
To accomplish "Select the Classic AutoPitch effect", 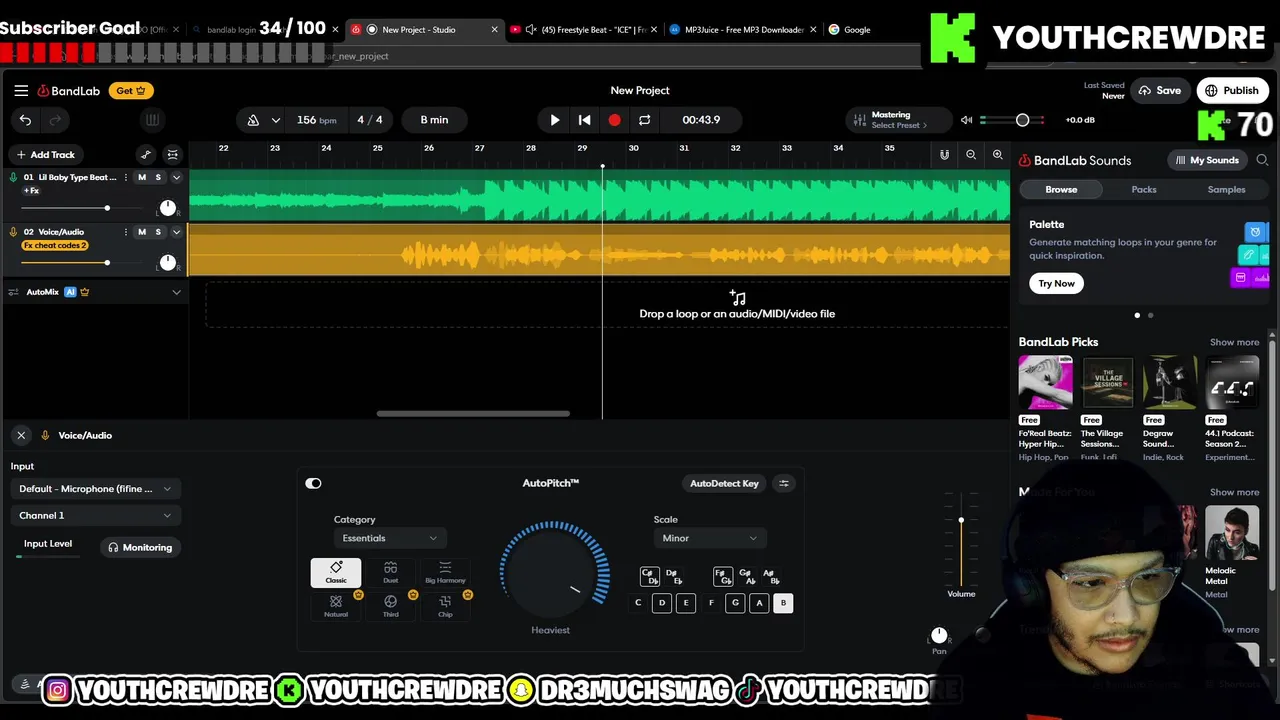I will (x=336, y=572).
